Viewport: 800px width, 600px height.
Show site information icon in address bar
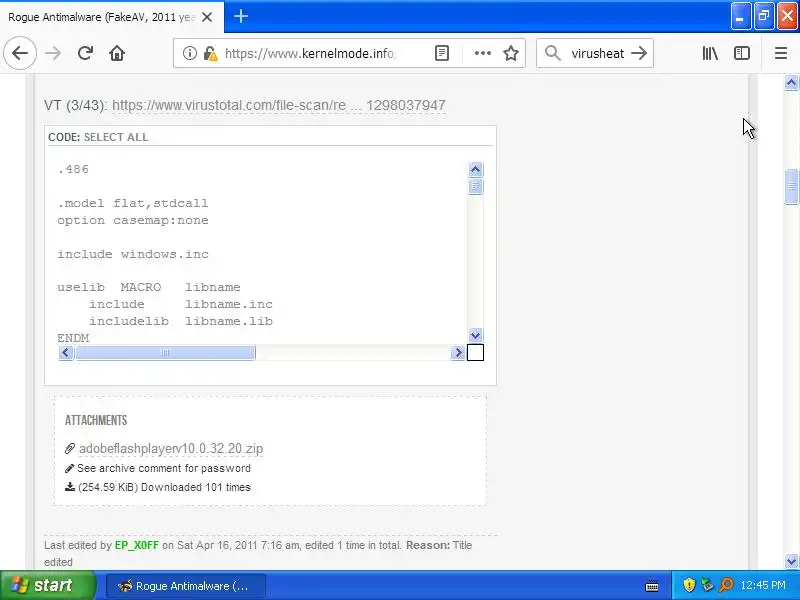189,53
